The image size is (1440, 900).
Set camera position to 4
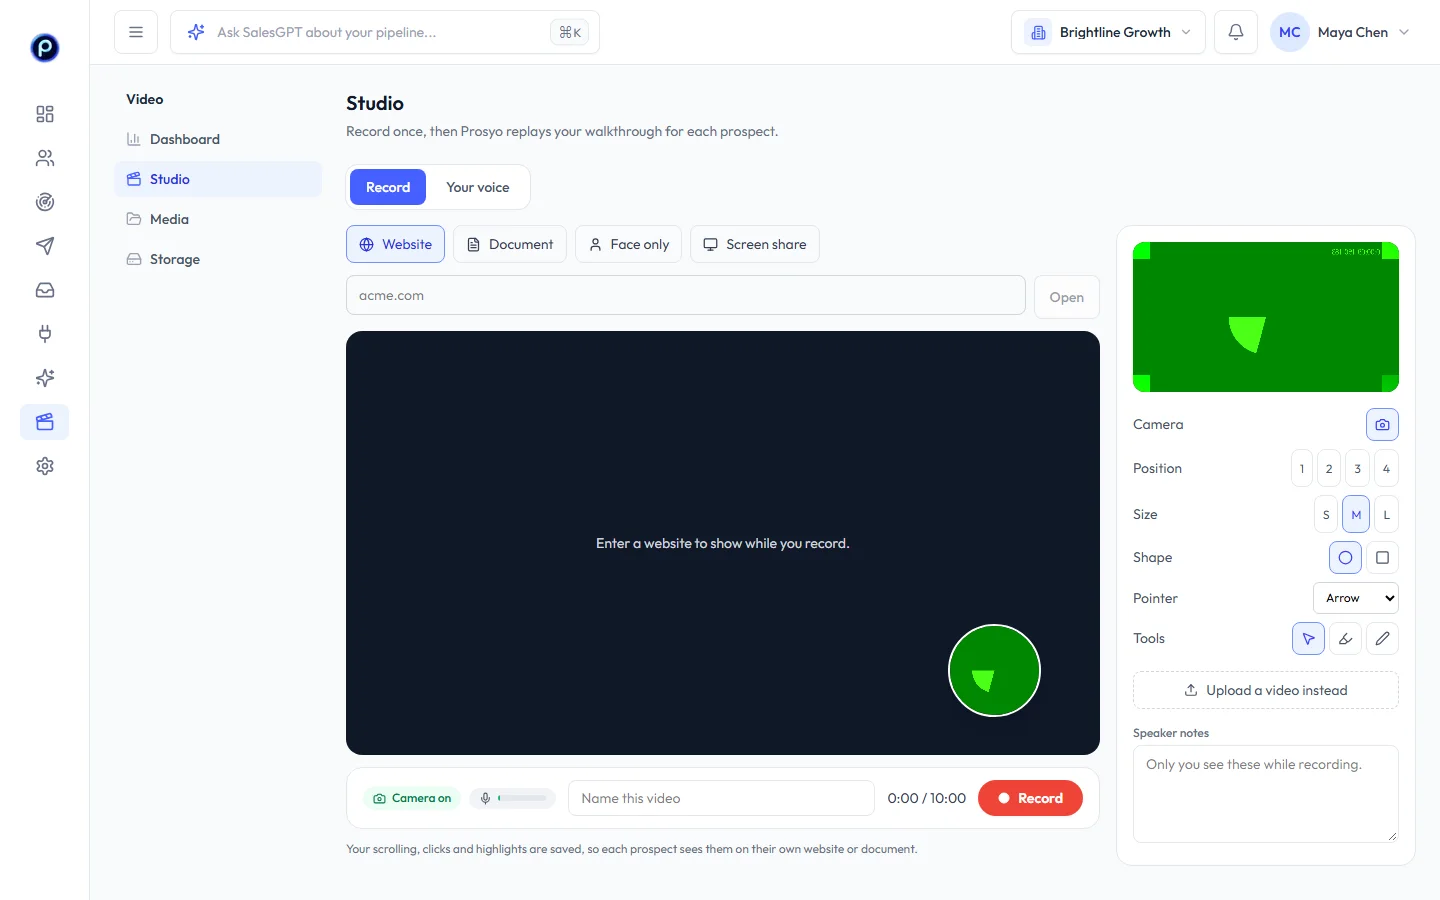click(1386, 468)
